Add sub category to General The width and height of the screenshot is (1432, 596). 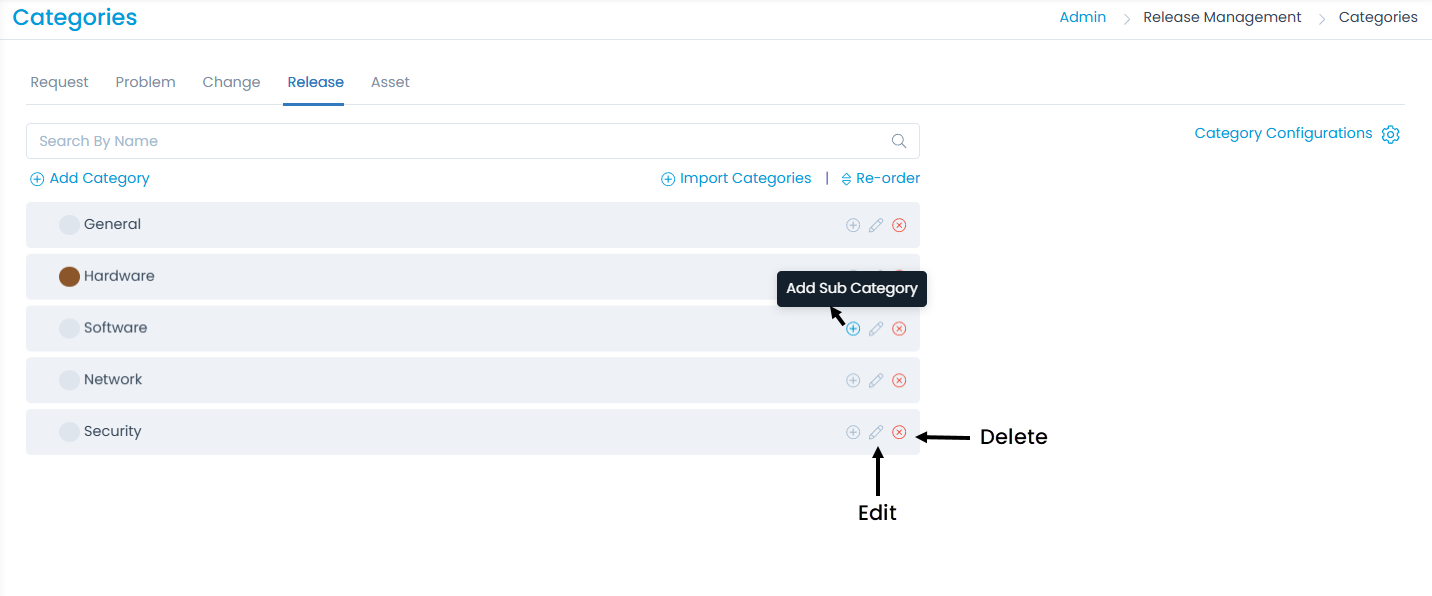pyautogui.click(x=853, y=225)
